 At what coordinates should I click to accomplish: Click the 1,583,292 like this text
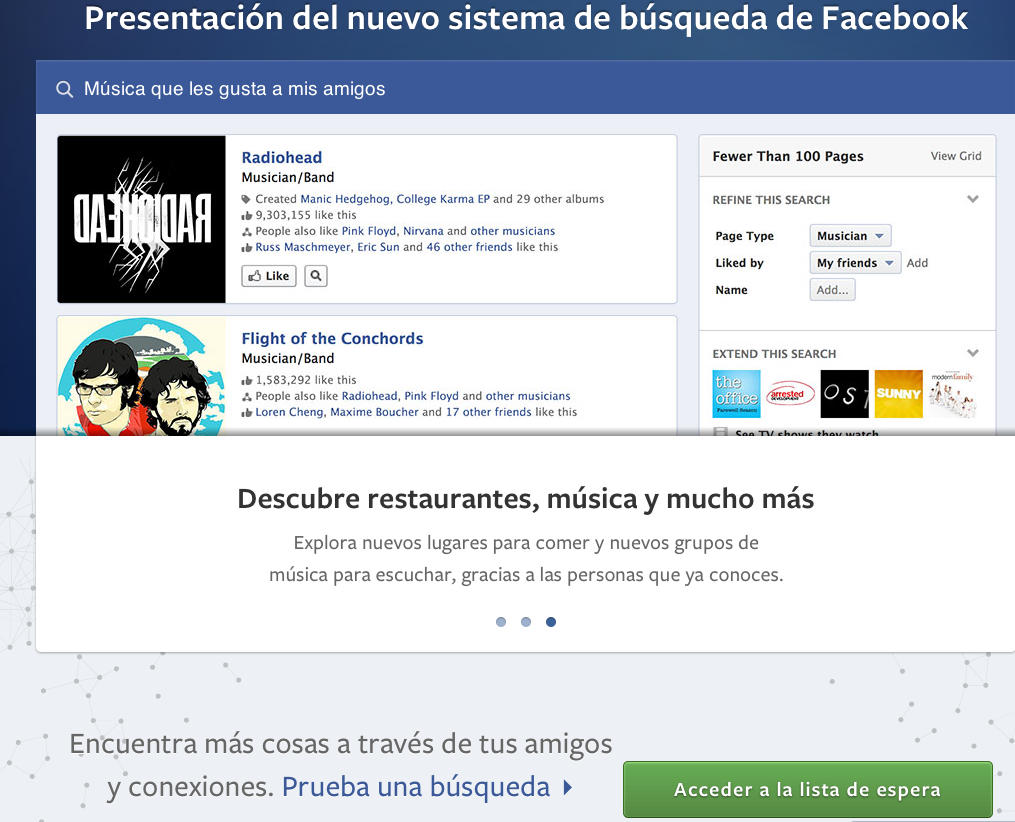click(x=306, y=380)
